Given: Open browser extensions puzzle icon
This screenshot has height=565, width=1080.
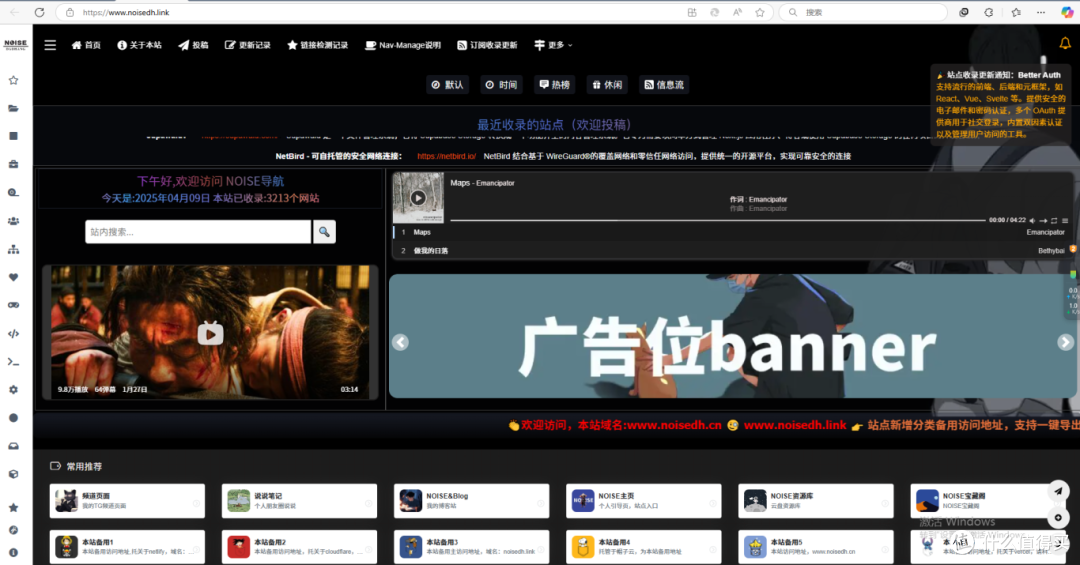Looking at the screenshot, I should 988,12.
